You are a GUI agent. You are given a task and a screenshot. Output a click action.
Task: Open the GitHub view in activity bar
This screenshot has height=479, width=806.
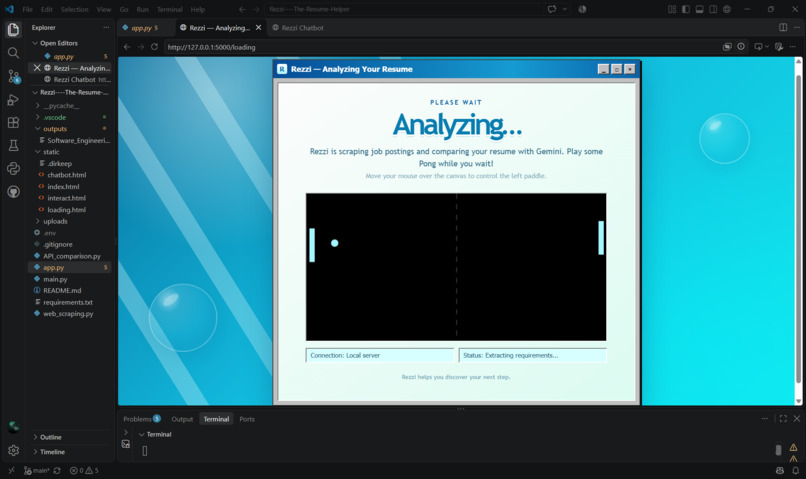(13, 192)
